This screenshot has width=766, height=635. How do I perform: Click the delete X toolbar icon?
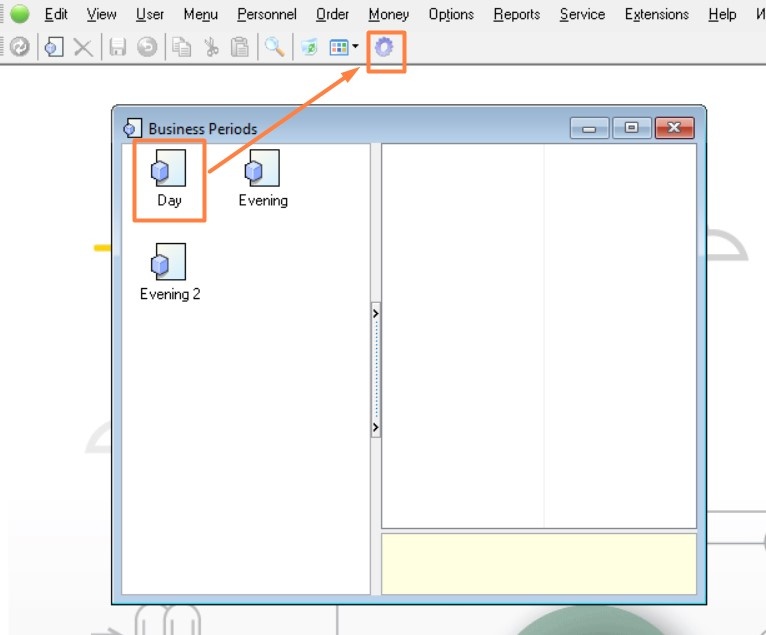click(x=84, y=47)
